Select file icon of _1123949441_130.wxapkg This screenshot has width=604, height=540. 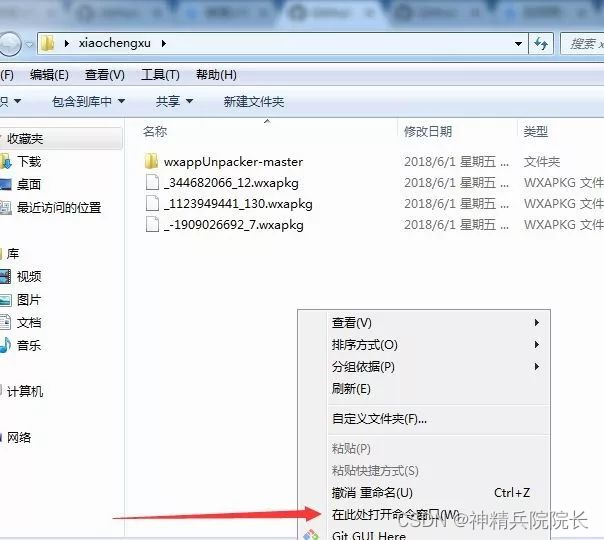152,203
